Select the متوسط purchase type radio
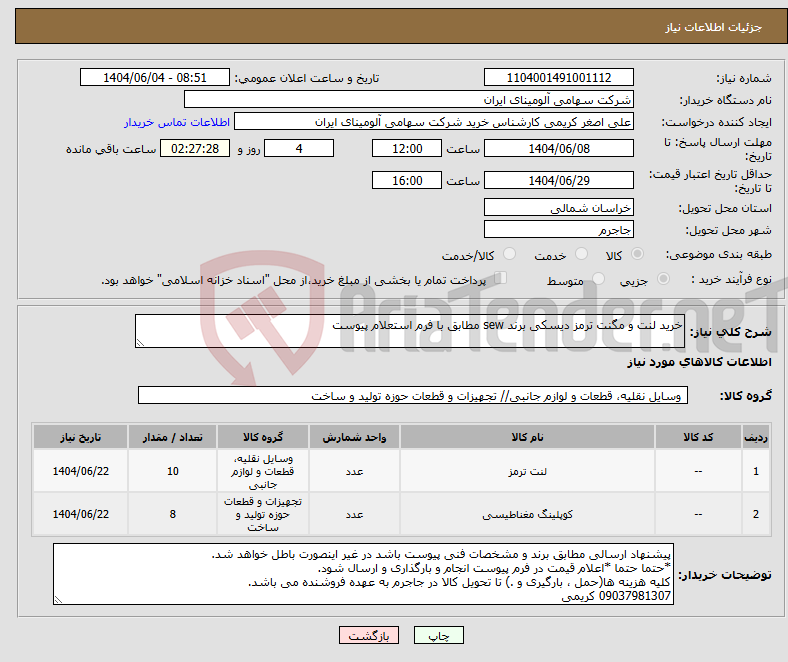The image size is (788, 662). (x=598, y=278)
